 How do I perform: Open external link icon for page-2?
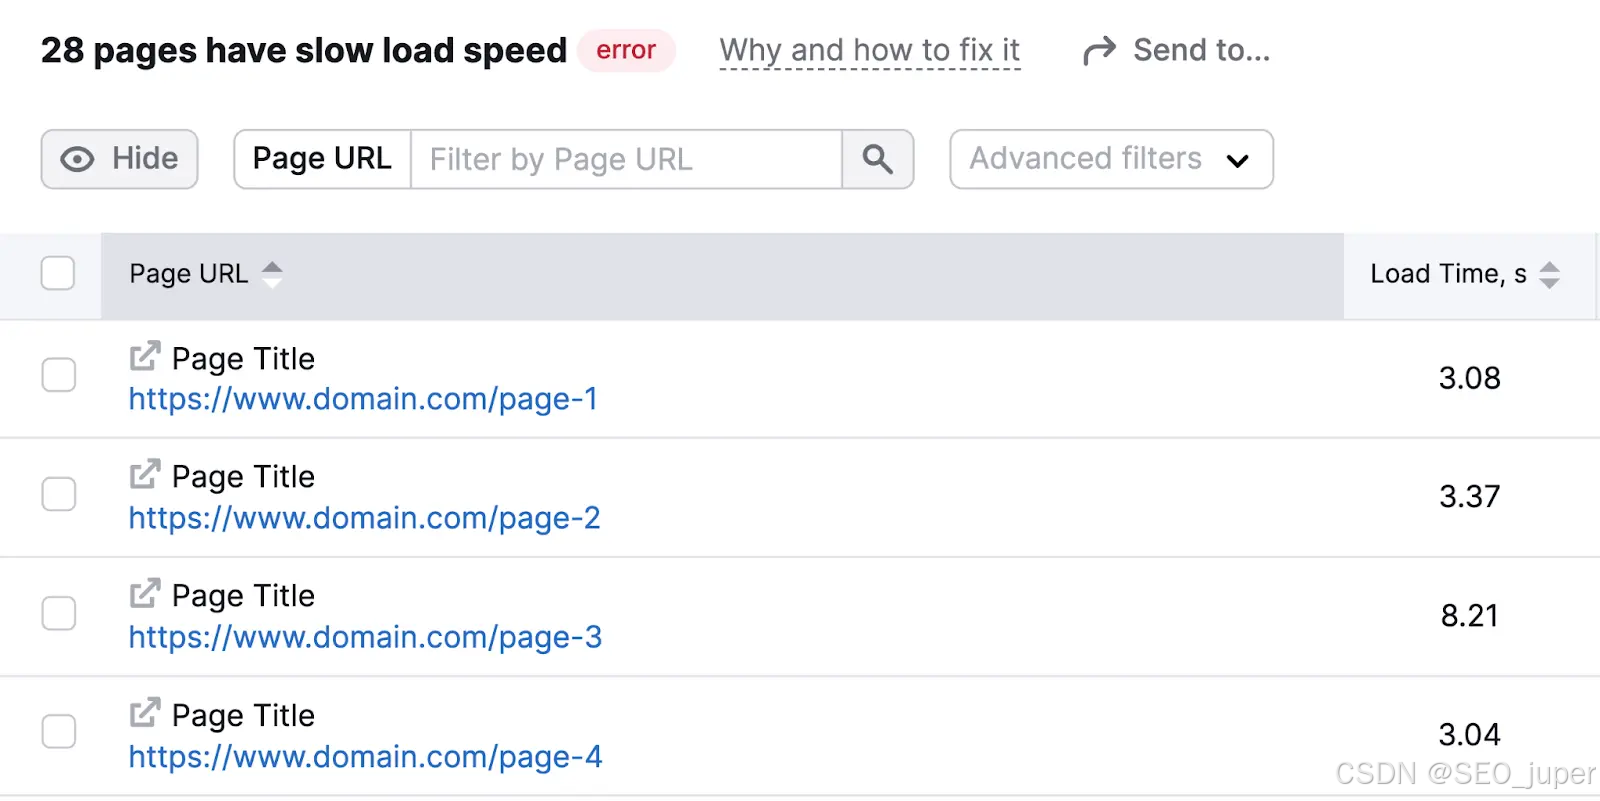pyautogui.click(x=145, y=474)
